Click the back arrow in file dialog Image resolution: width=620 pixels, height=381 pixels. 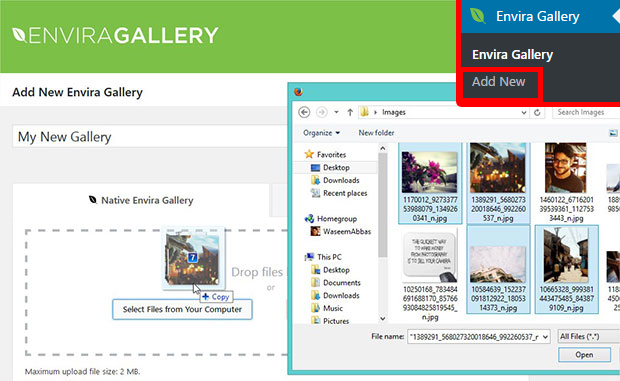pyautogui.click(x=304, y=112)
